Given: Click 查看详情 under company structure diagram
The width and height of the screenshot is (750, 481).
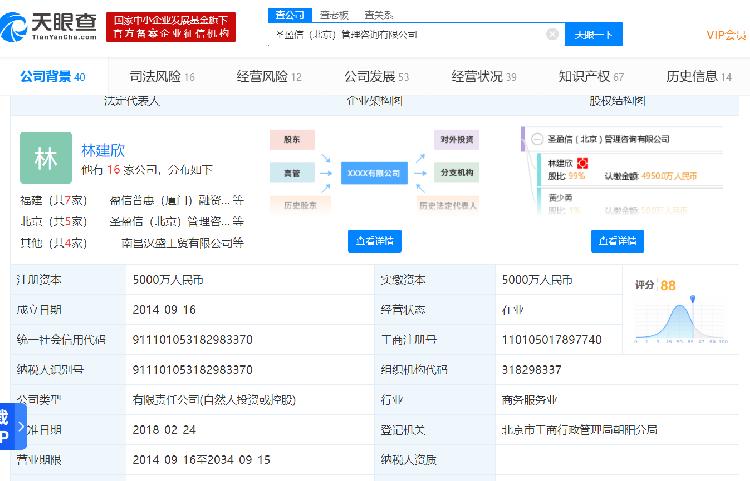Looking at the screenshot, I should [x=375, y=241].
